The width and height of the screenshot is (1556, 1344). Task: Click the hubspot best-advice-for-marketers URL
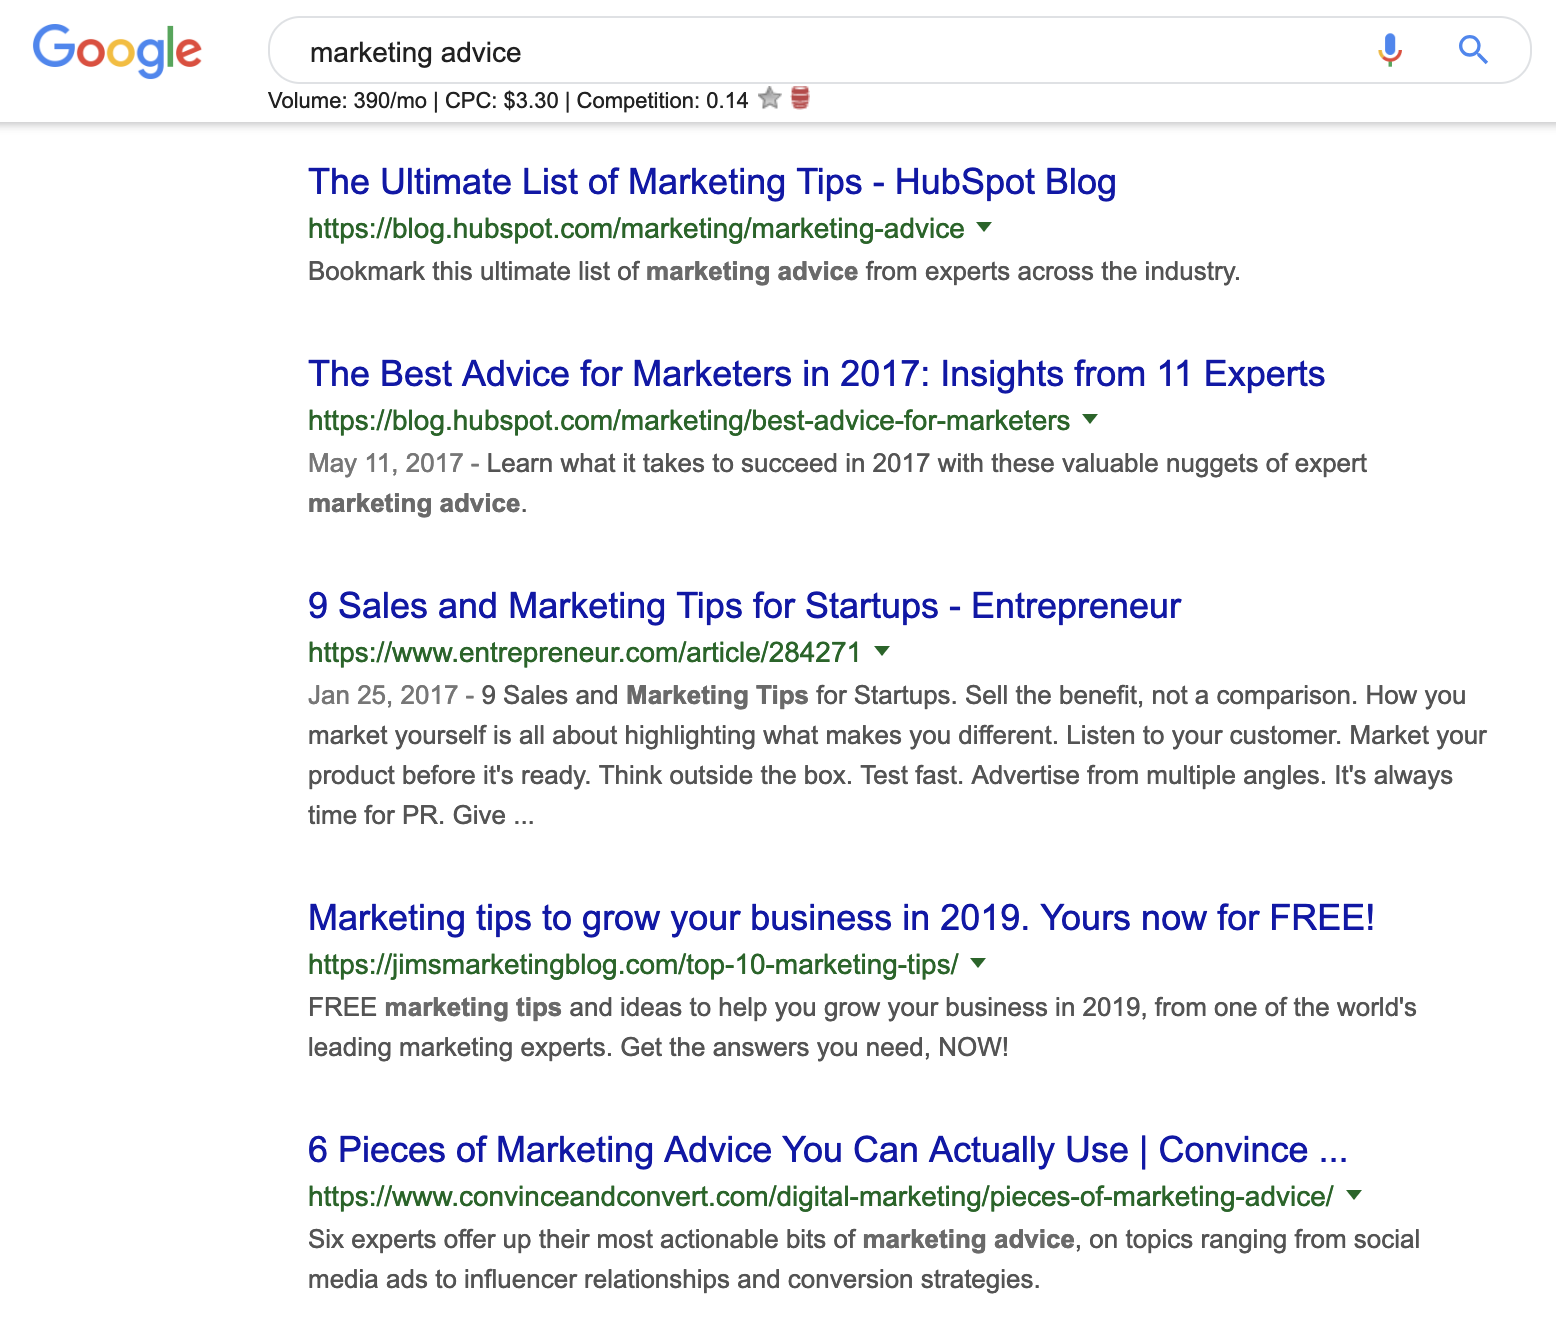click(x=689, y=421)
